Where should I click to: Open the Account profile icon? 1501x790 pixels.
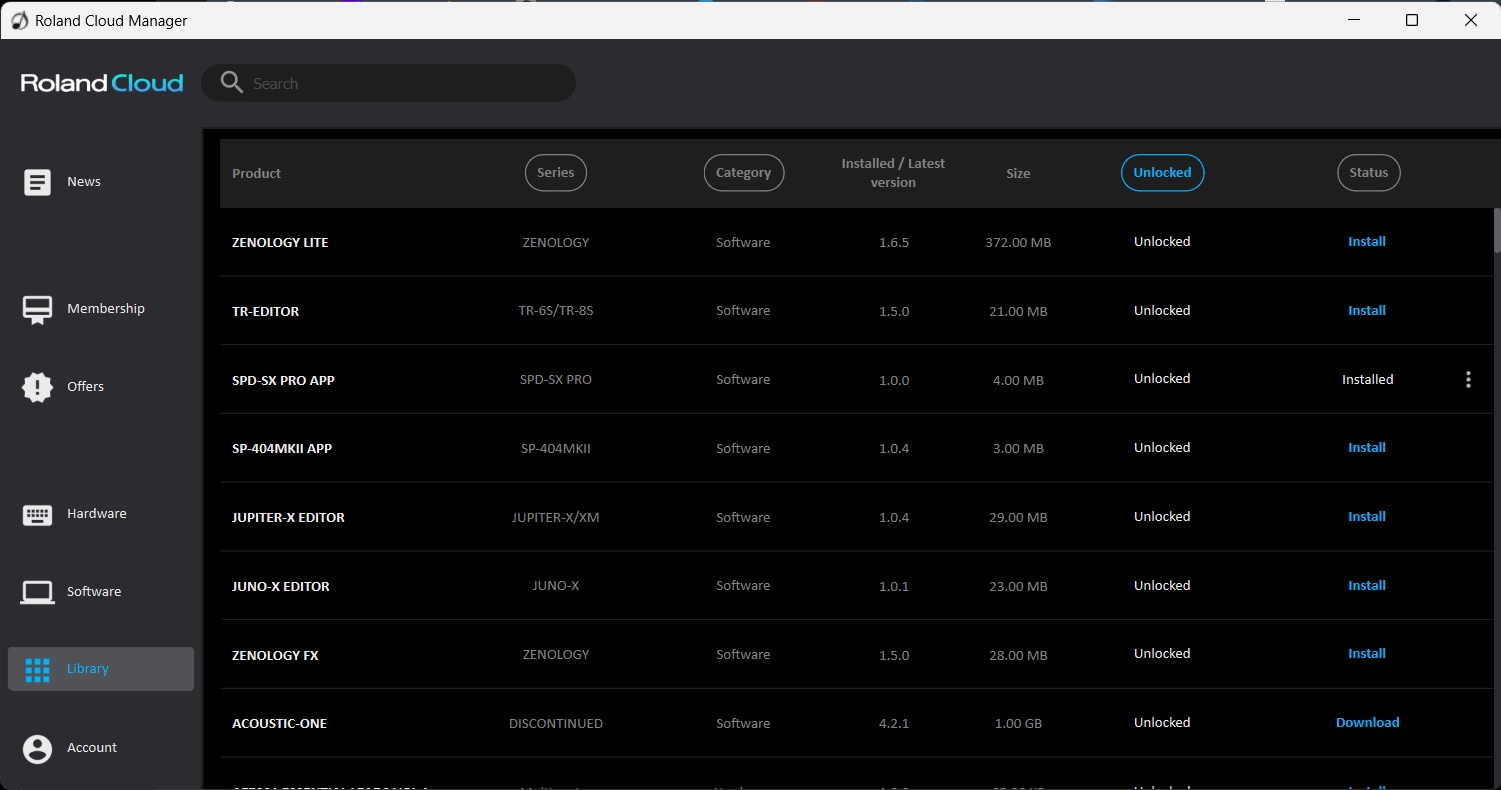click(x=37, y=748)
